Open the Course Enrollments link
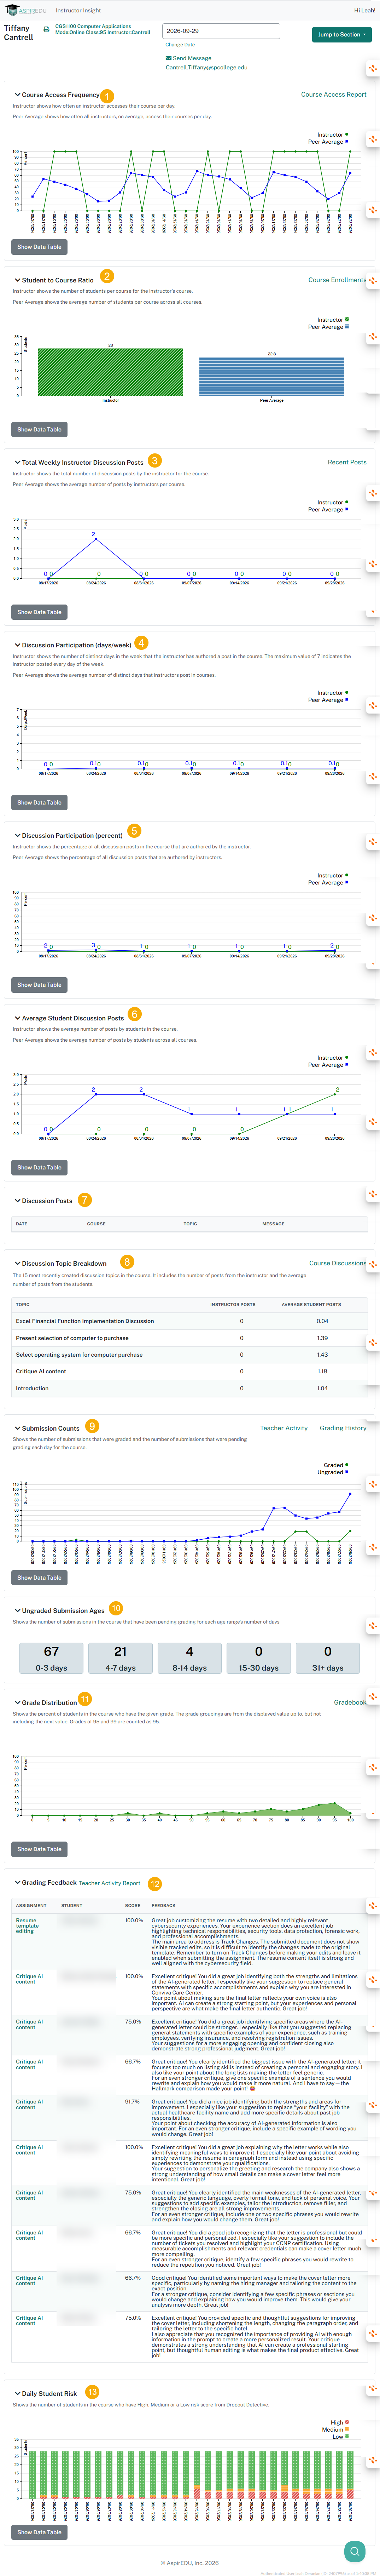This screenshot has height=2576, width=380. pyautogui.click(x=337, y=280)
